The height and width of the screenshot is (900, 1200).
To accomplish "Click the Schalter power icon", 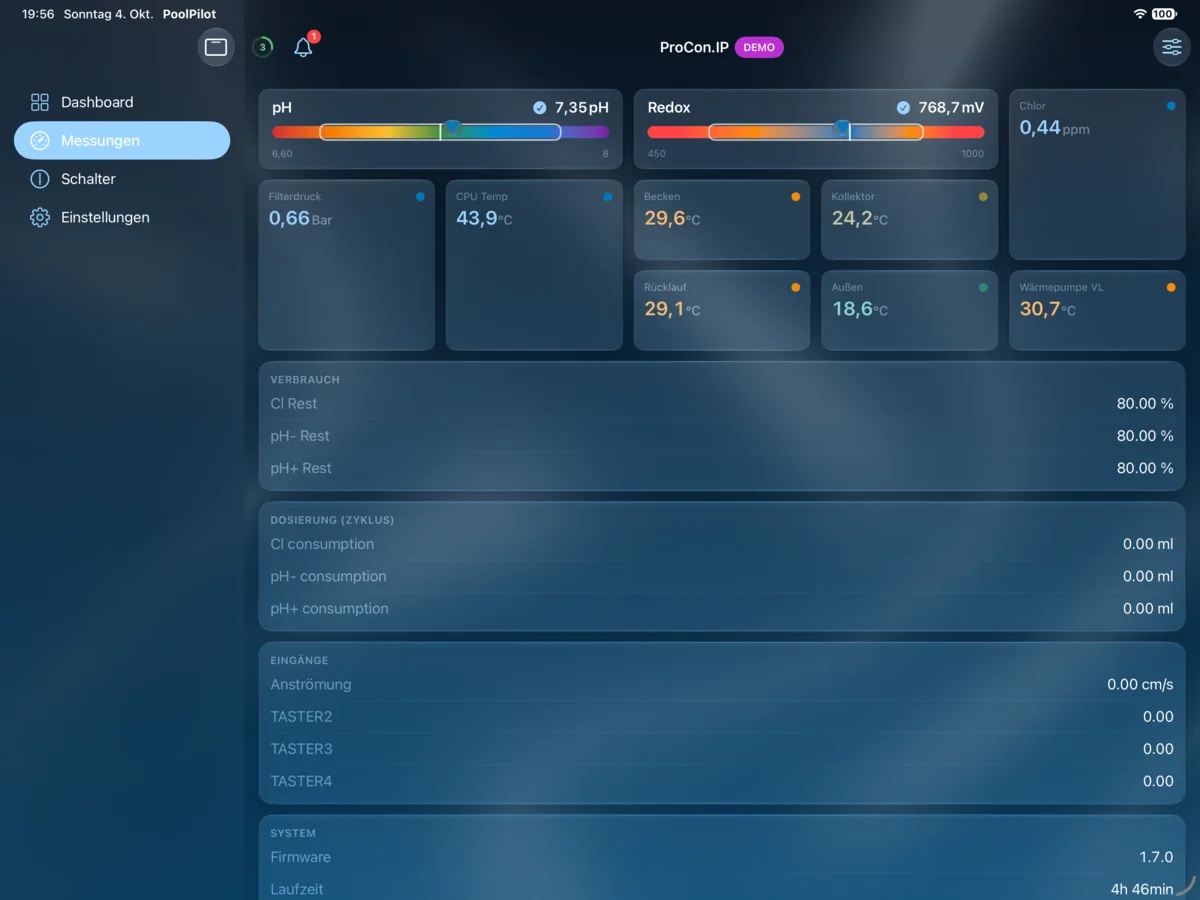I will [40, 179].
